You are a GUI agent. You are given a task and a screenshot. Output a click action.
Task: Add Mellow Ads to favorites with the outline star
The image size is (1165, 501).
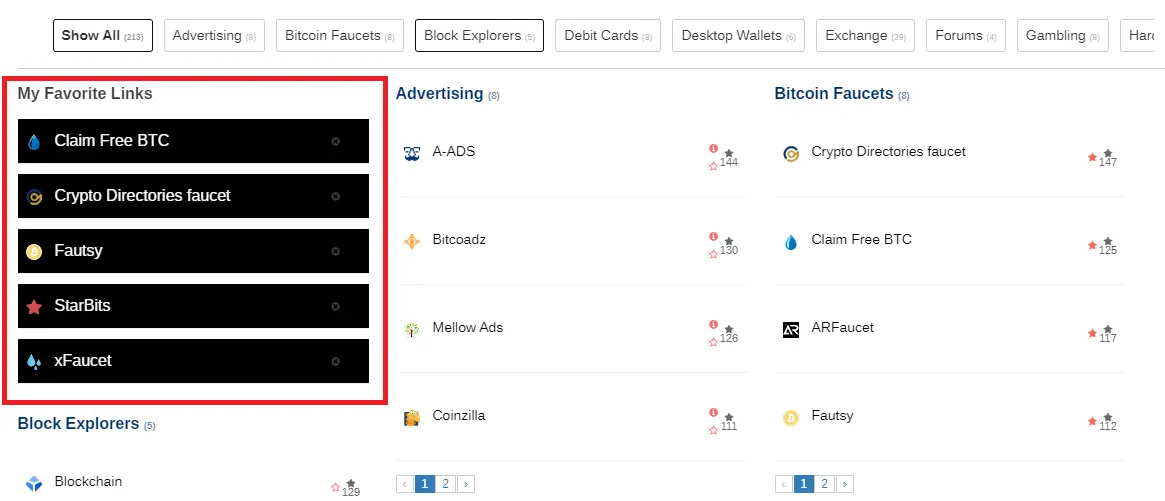coord(713,342)
